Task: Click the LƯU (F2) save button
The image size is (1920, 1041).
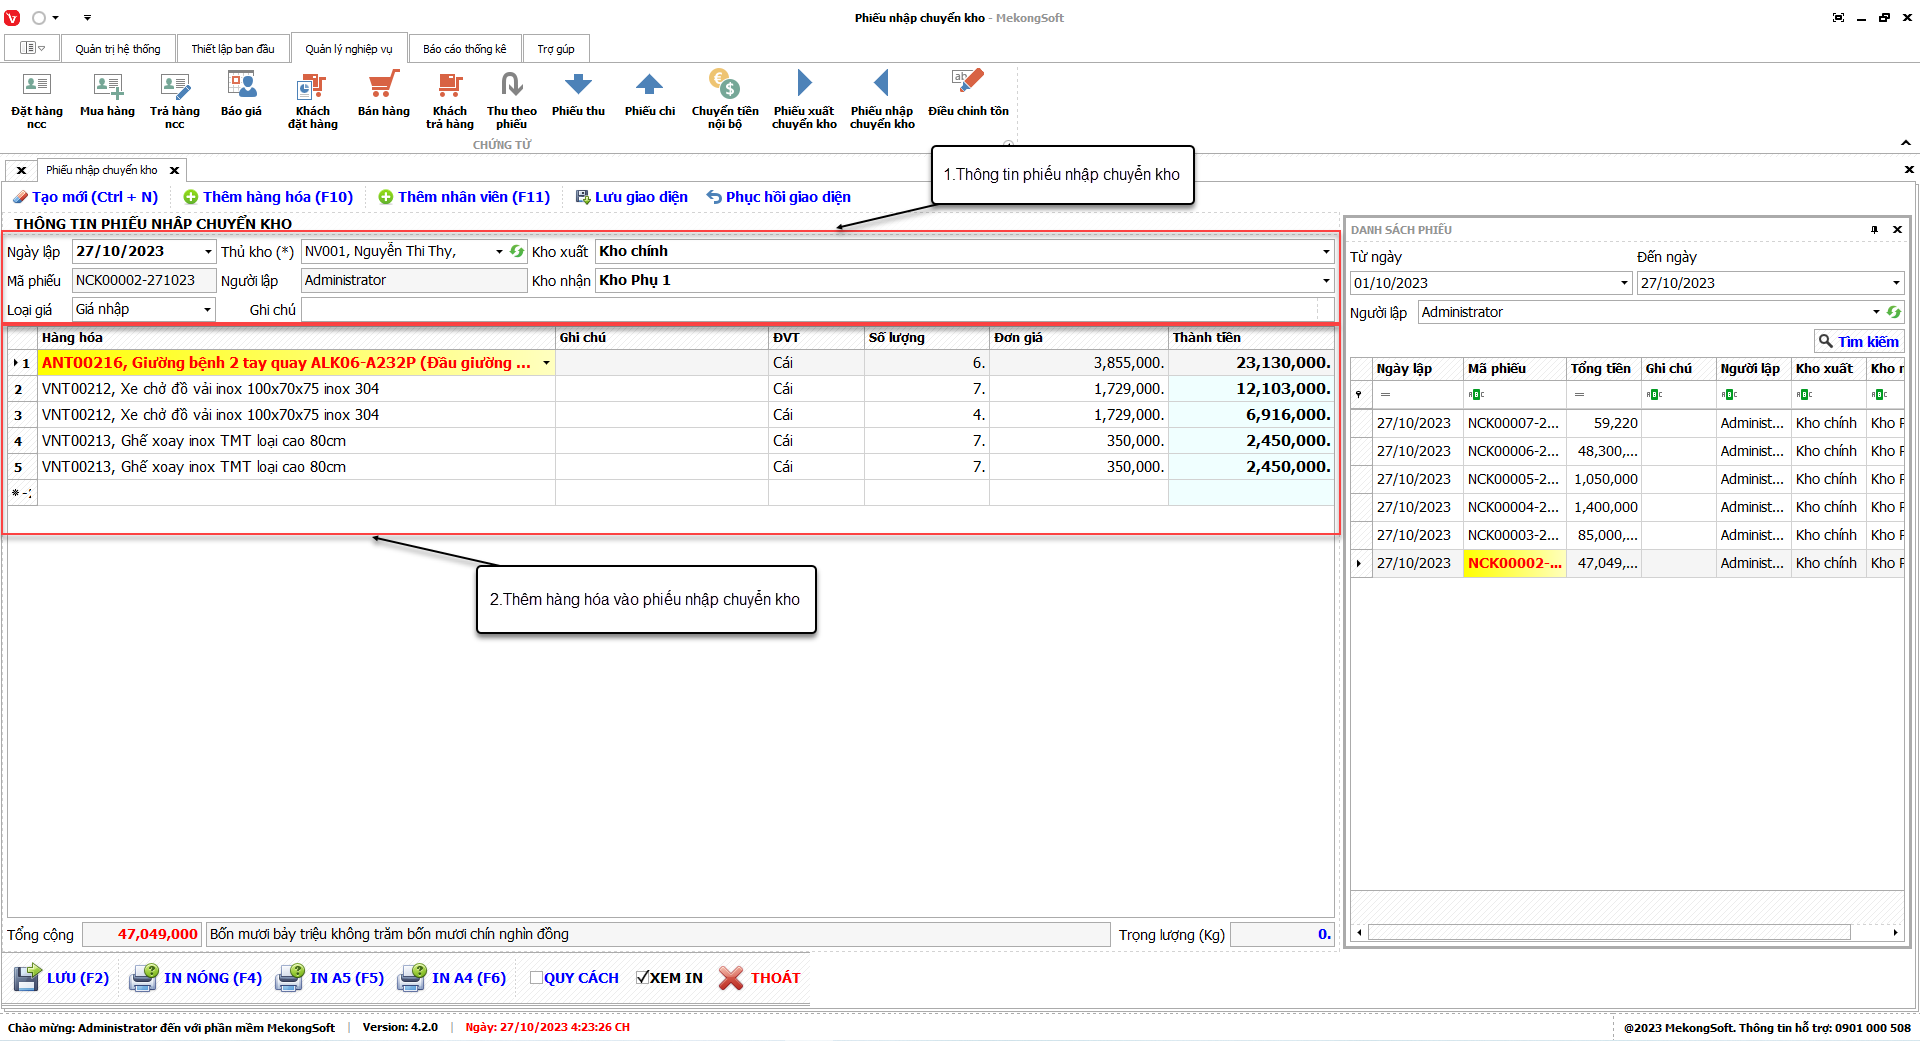Action: [62, 978]
